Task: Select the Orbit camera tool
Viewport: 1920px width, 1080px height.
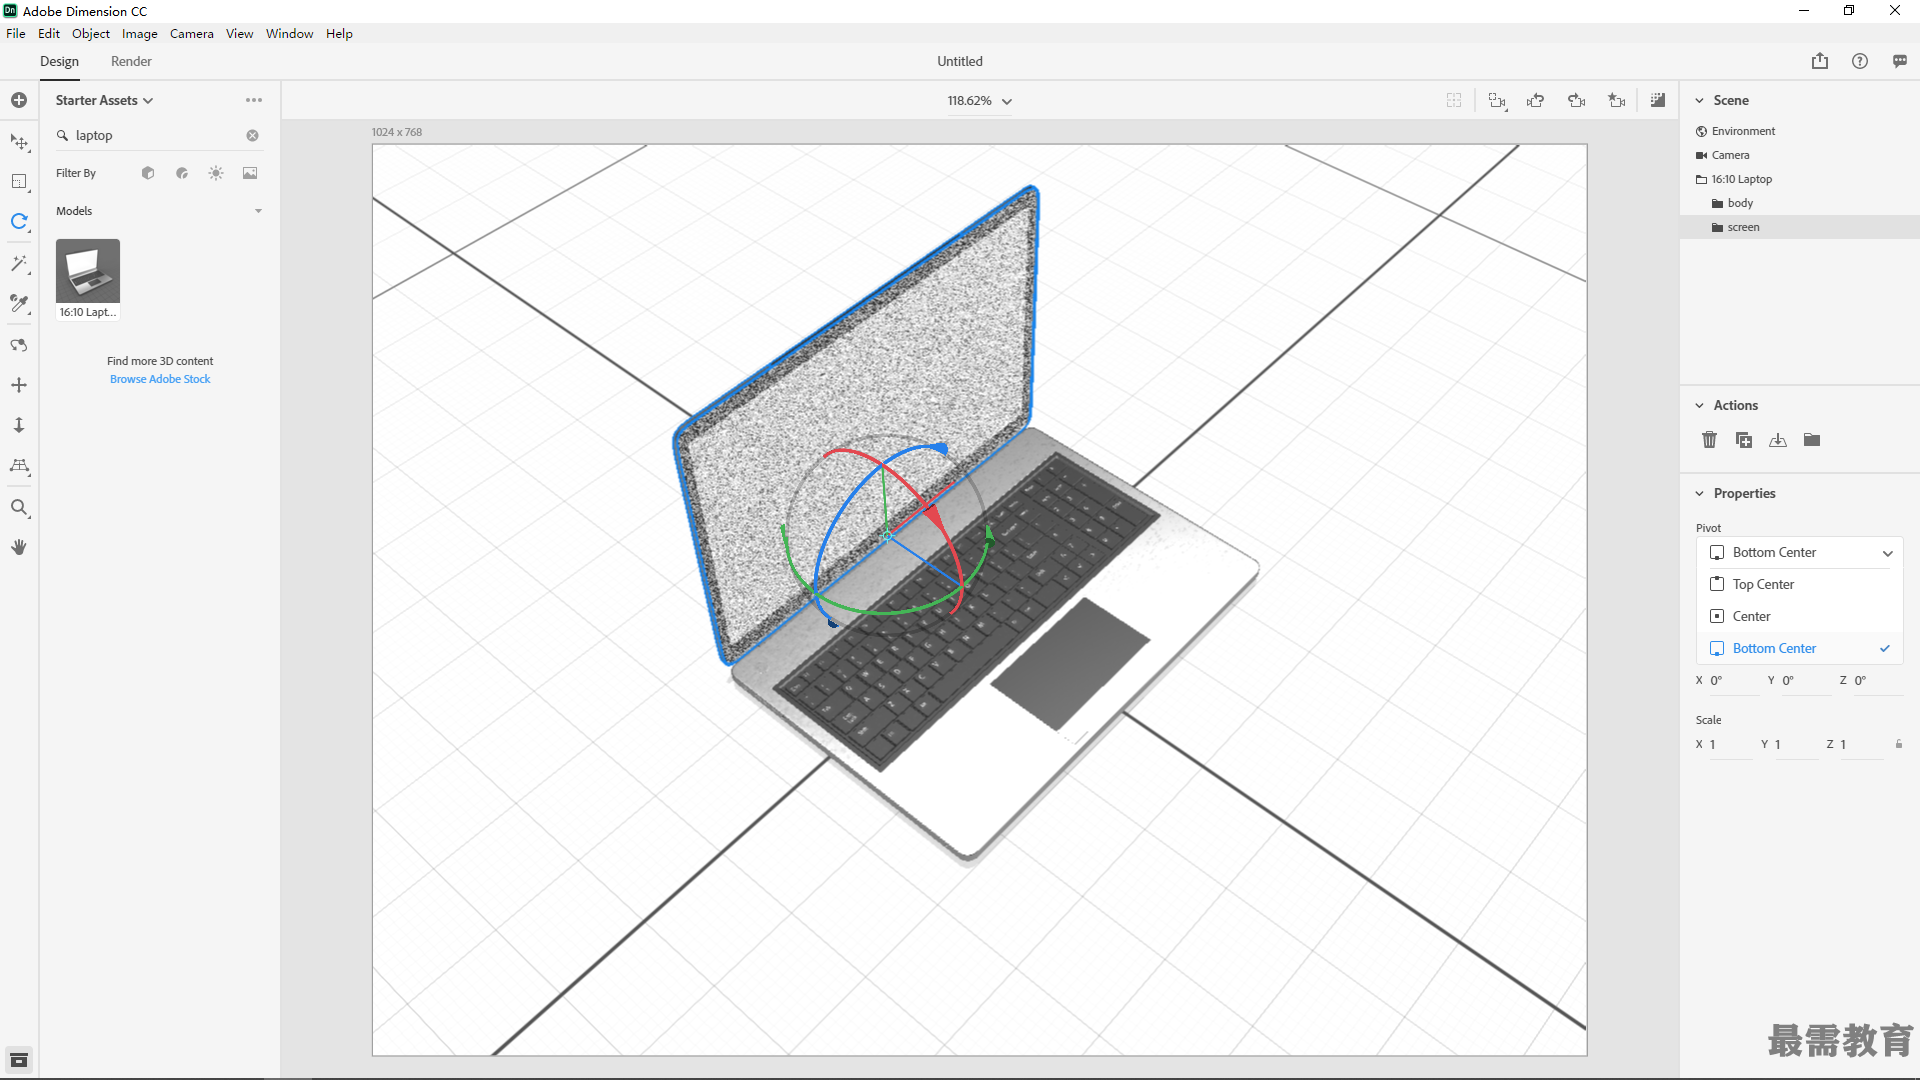Action: 19,345
